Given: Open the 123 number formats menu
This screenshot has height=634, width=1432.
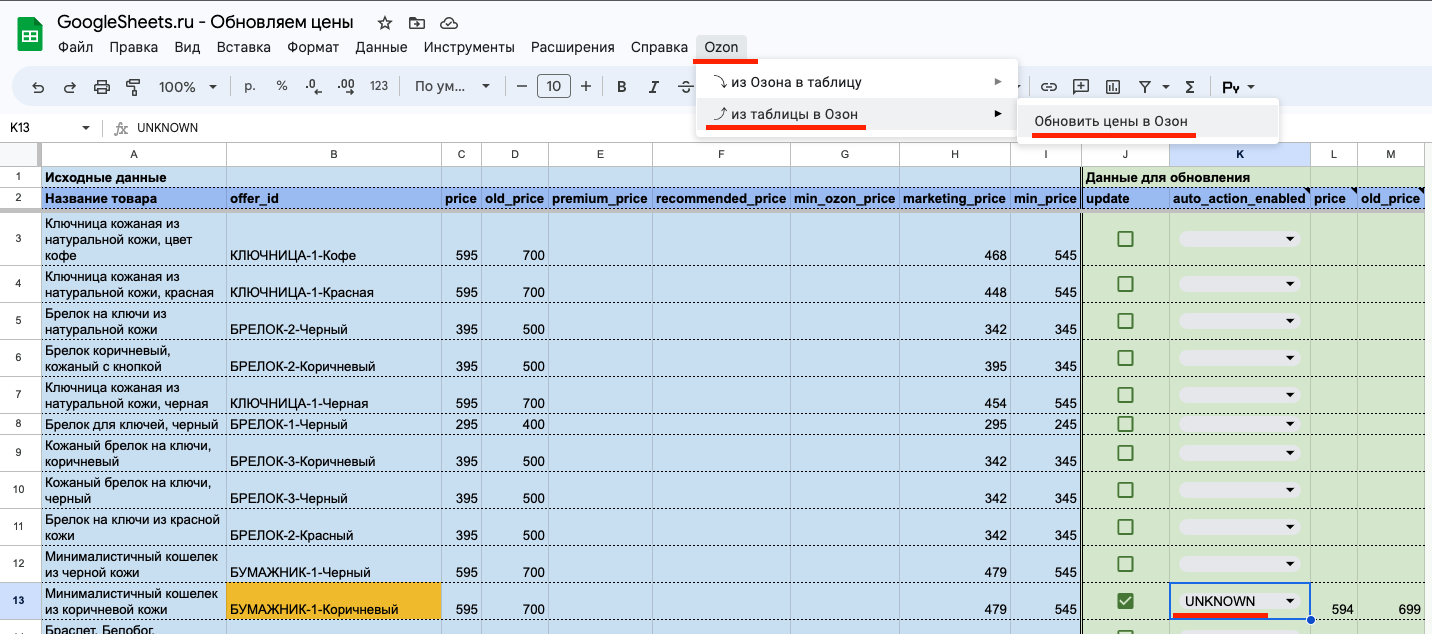Looking at the screenshot, I should point(379,86).
